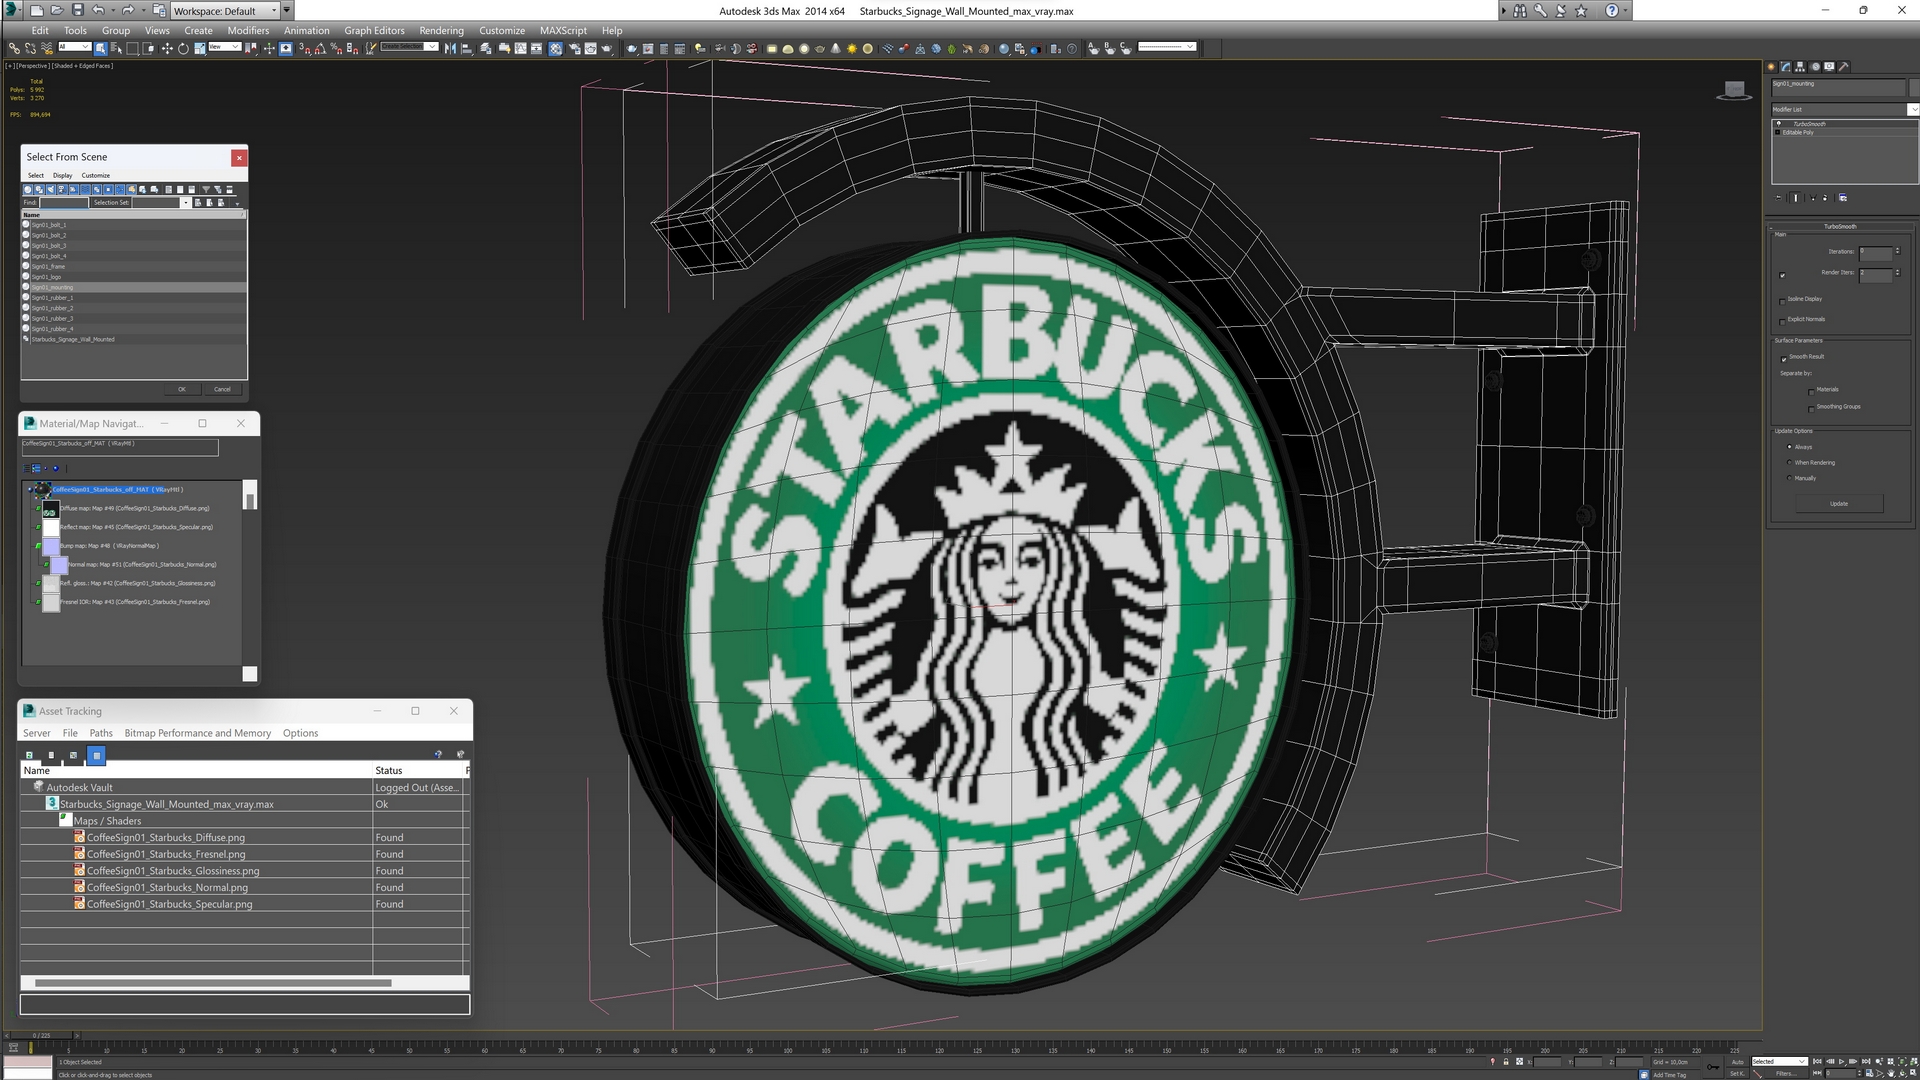1920x1080 pixels.
Task: Click Cancel in Select From Scene dialog
Action: pyautogui.click(x=222, y=389)
